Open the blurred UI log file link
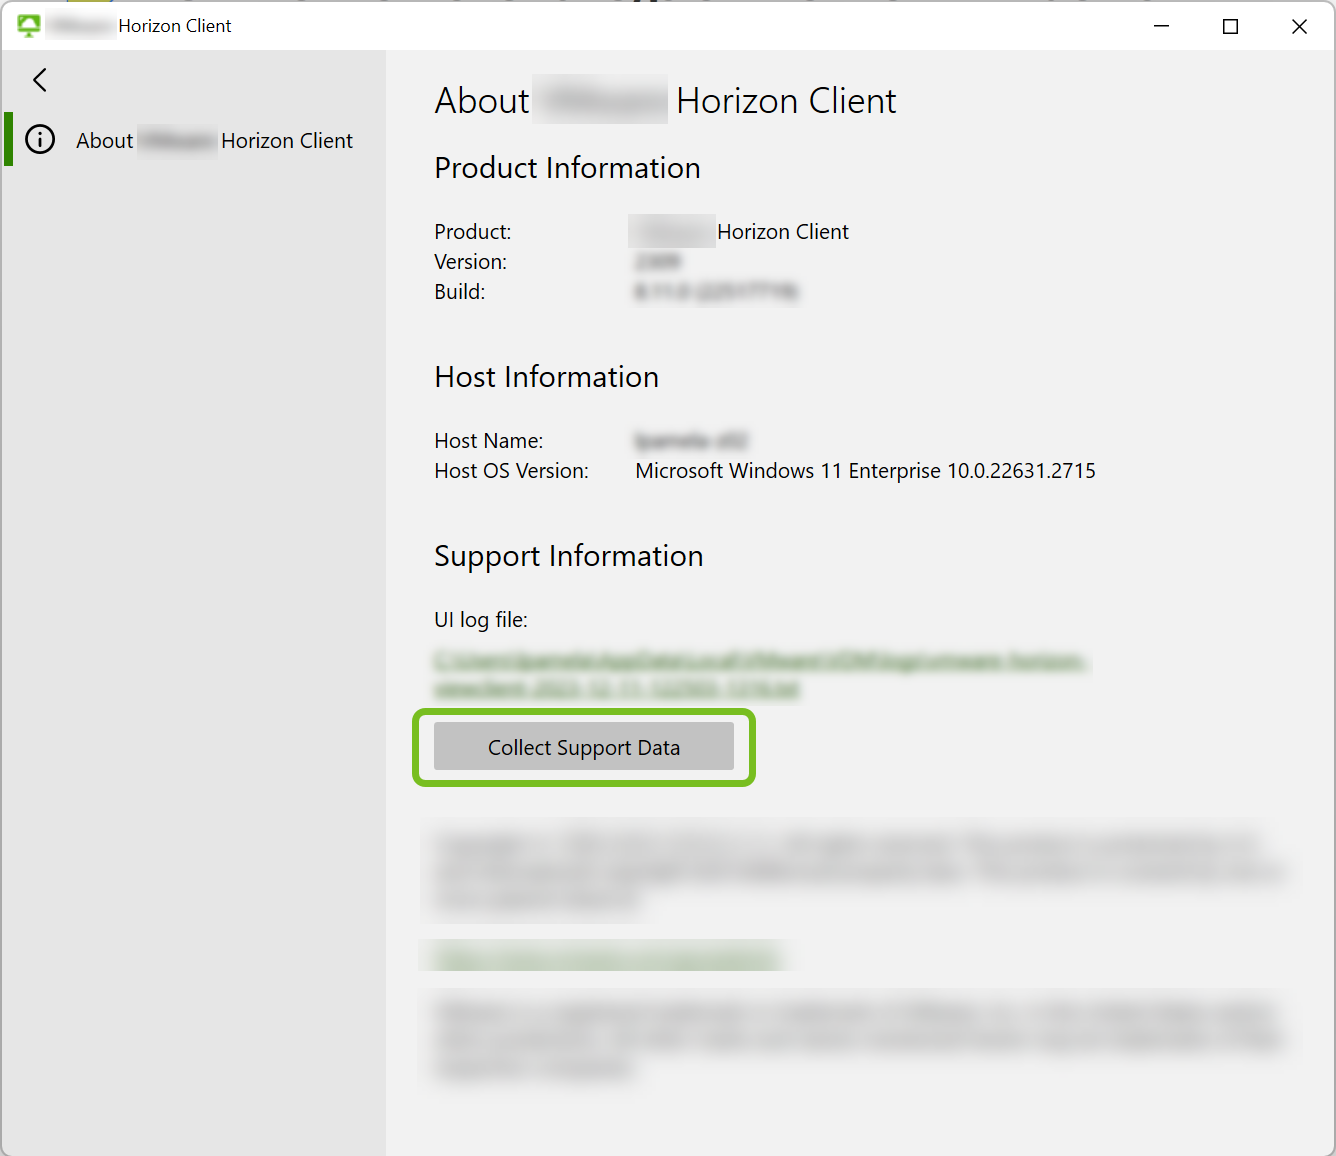1336x1156 pixels. click(x=760, y=675)
